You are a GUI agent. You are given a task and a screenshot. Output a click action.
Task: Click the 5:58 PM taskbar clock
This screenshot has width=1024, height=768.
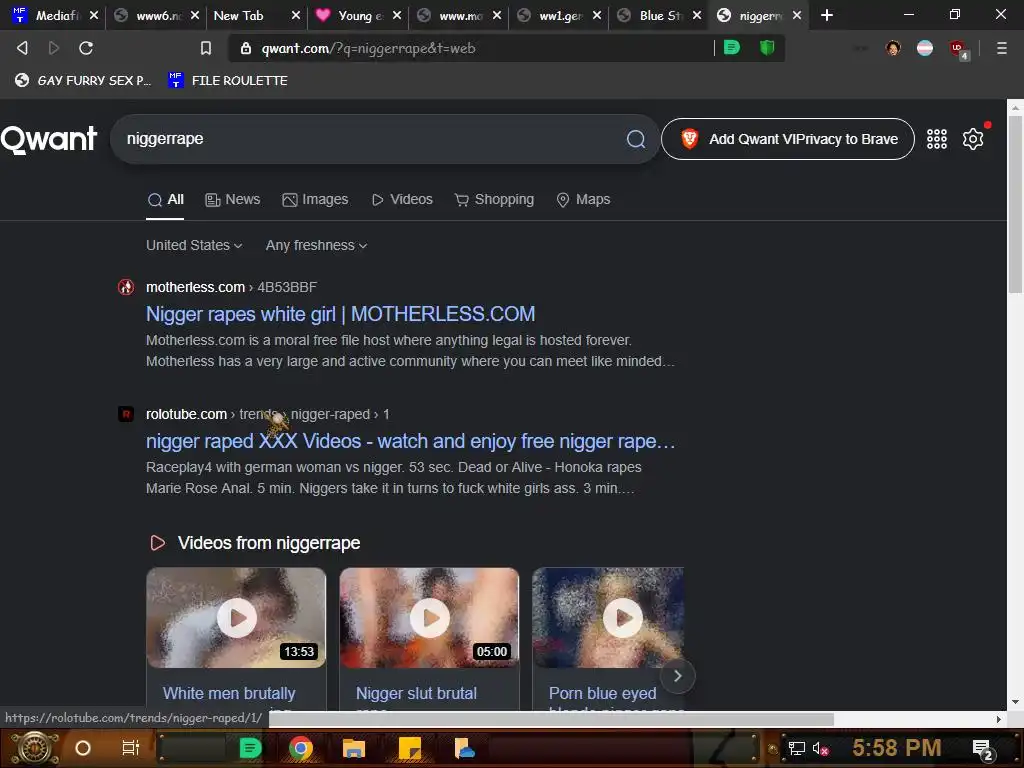coord(896,748)
